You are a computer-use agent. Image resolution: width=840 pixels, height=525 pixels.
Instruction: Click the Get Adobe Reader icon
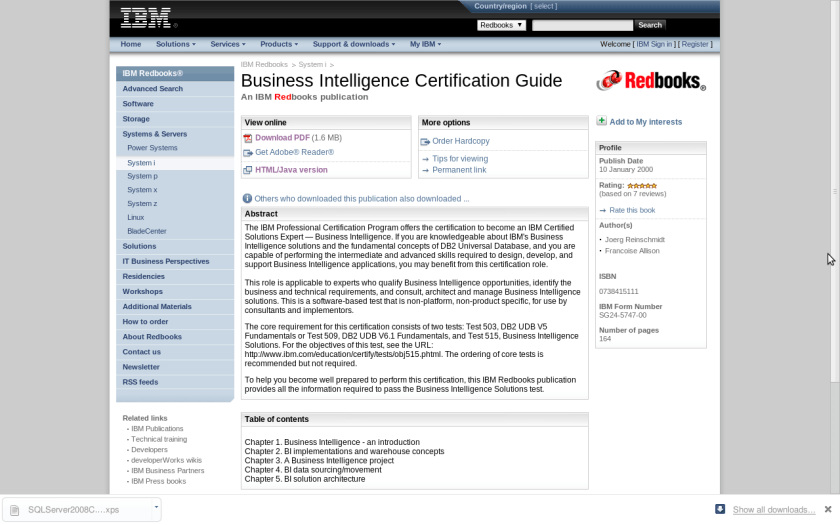248,153
